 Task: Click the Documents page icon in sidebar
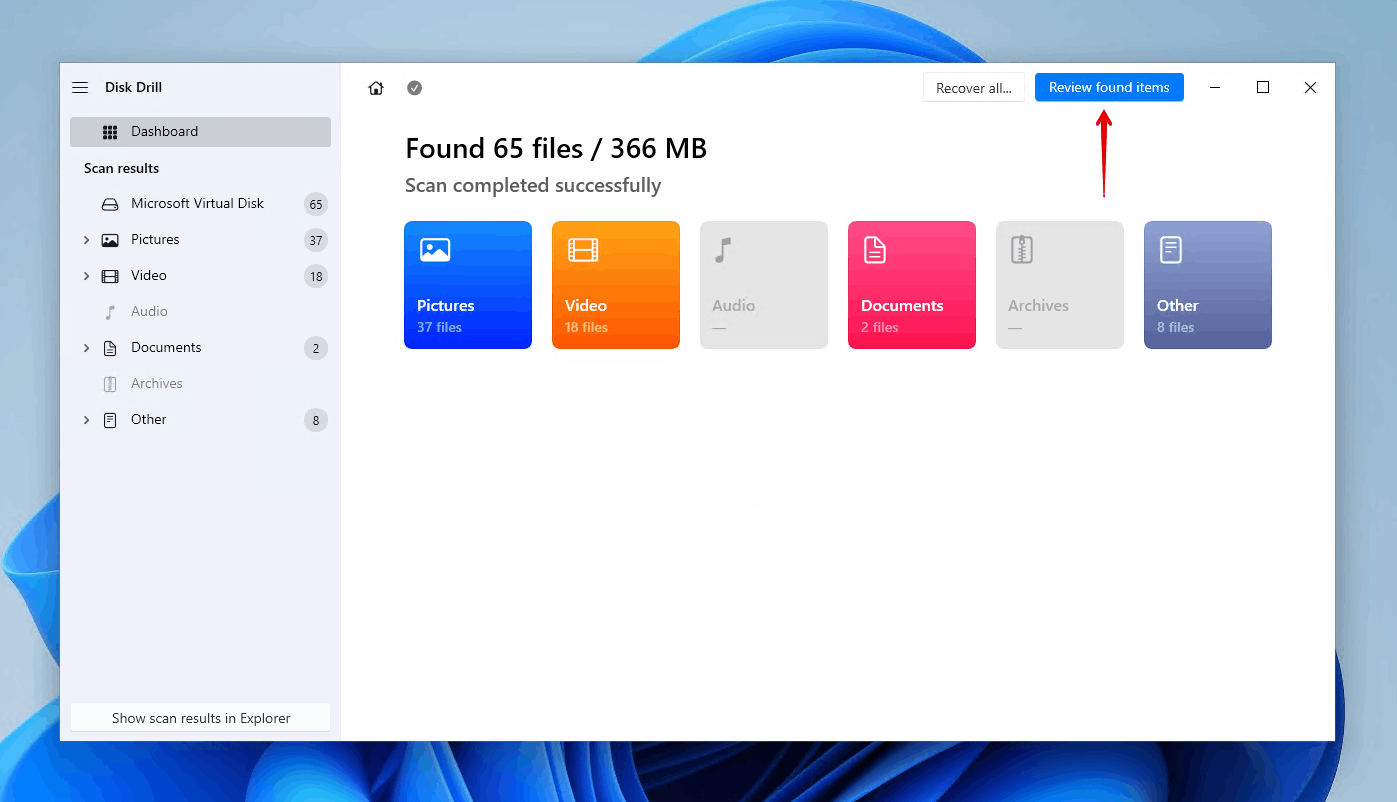pyautogui.click(x=110, y=348)
